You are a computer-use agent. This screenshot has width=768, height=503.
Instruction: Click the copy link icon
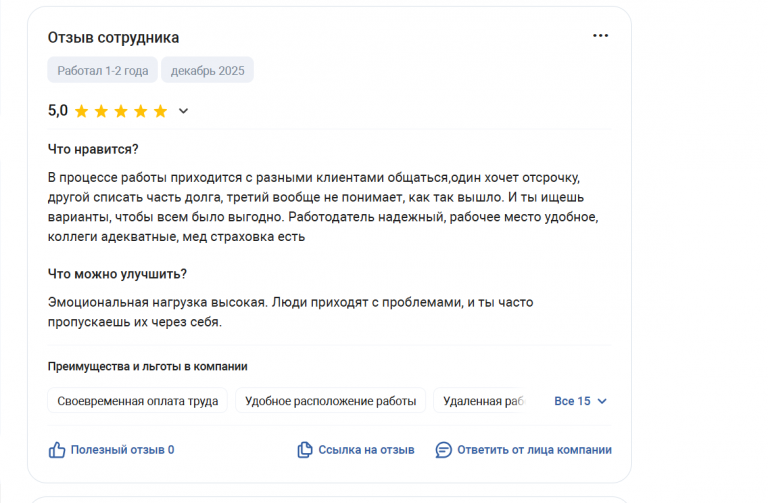tap(305, 450)
